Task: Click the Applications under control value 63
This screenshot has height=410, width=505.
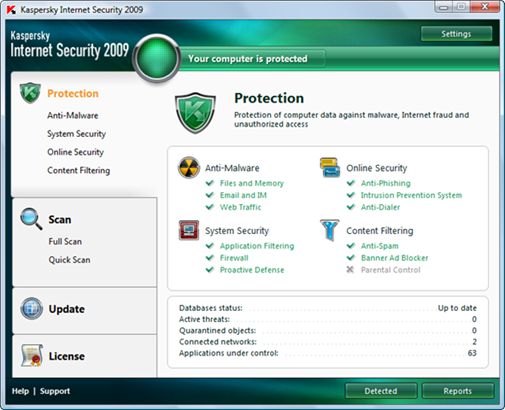Action: 472,353
